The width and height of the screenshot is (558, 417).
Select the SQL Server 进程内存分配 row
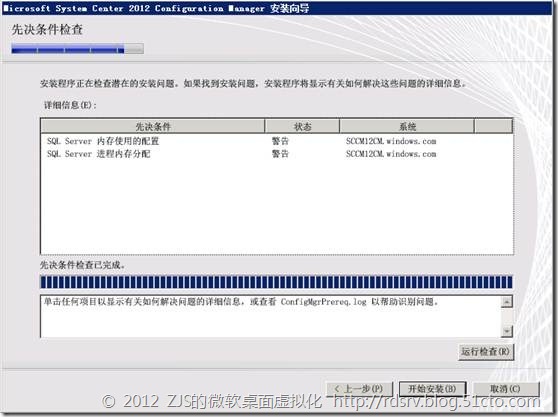coord(277,154)
